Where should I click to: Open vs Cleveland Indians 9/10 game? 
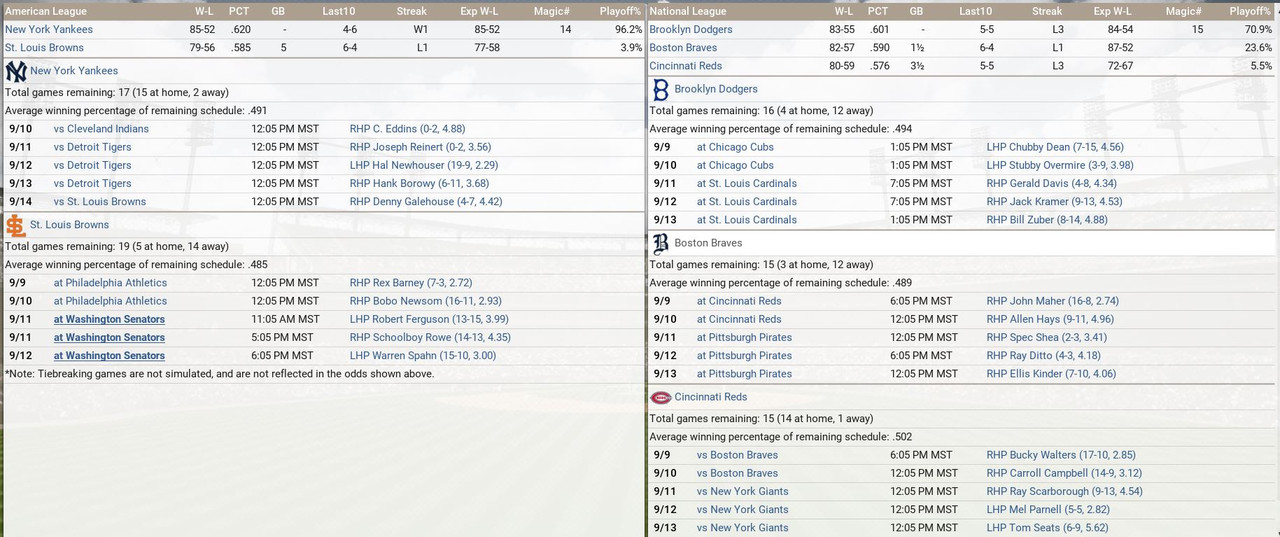point(101,129)
